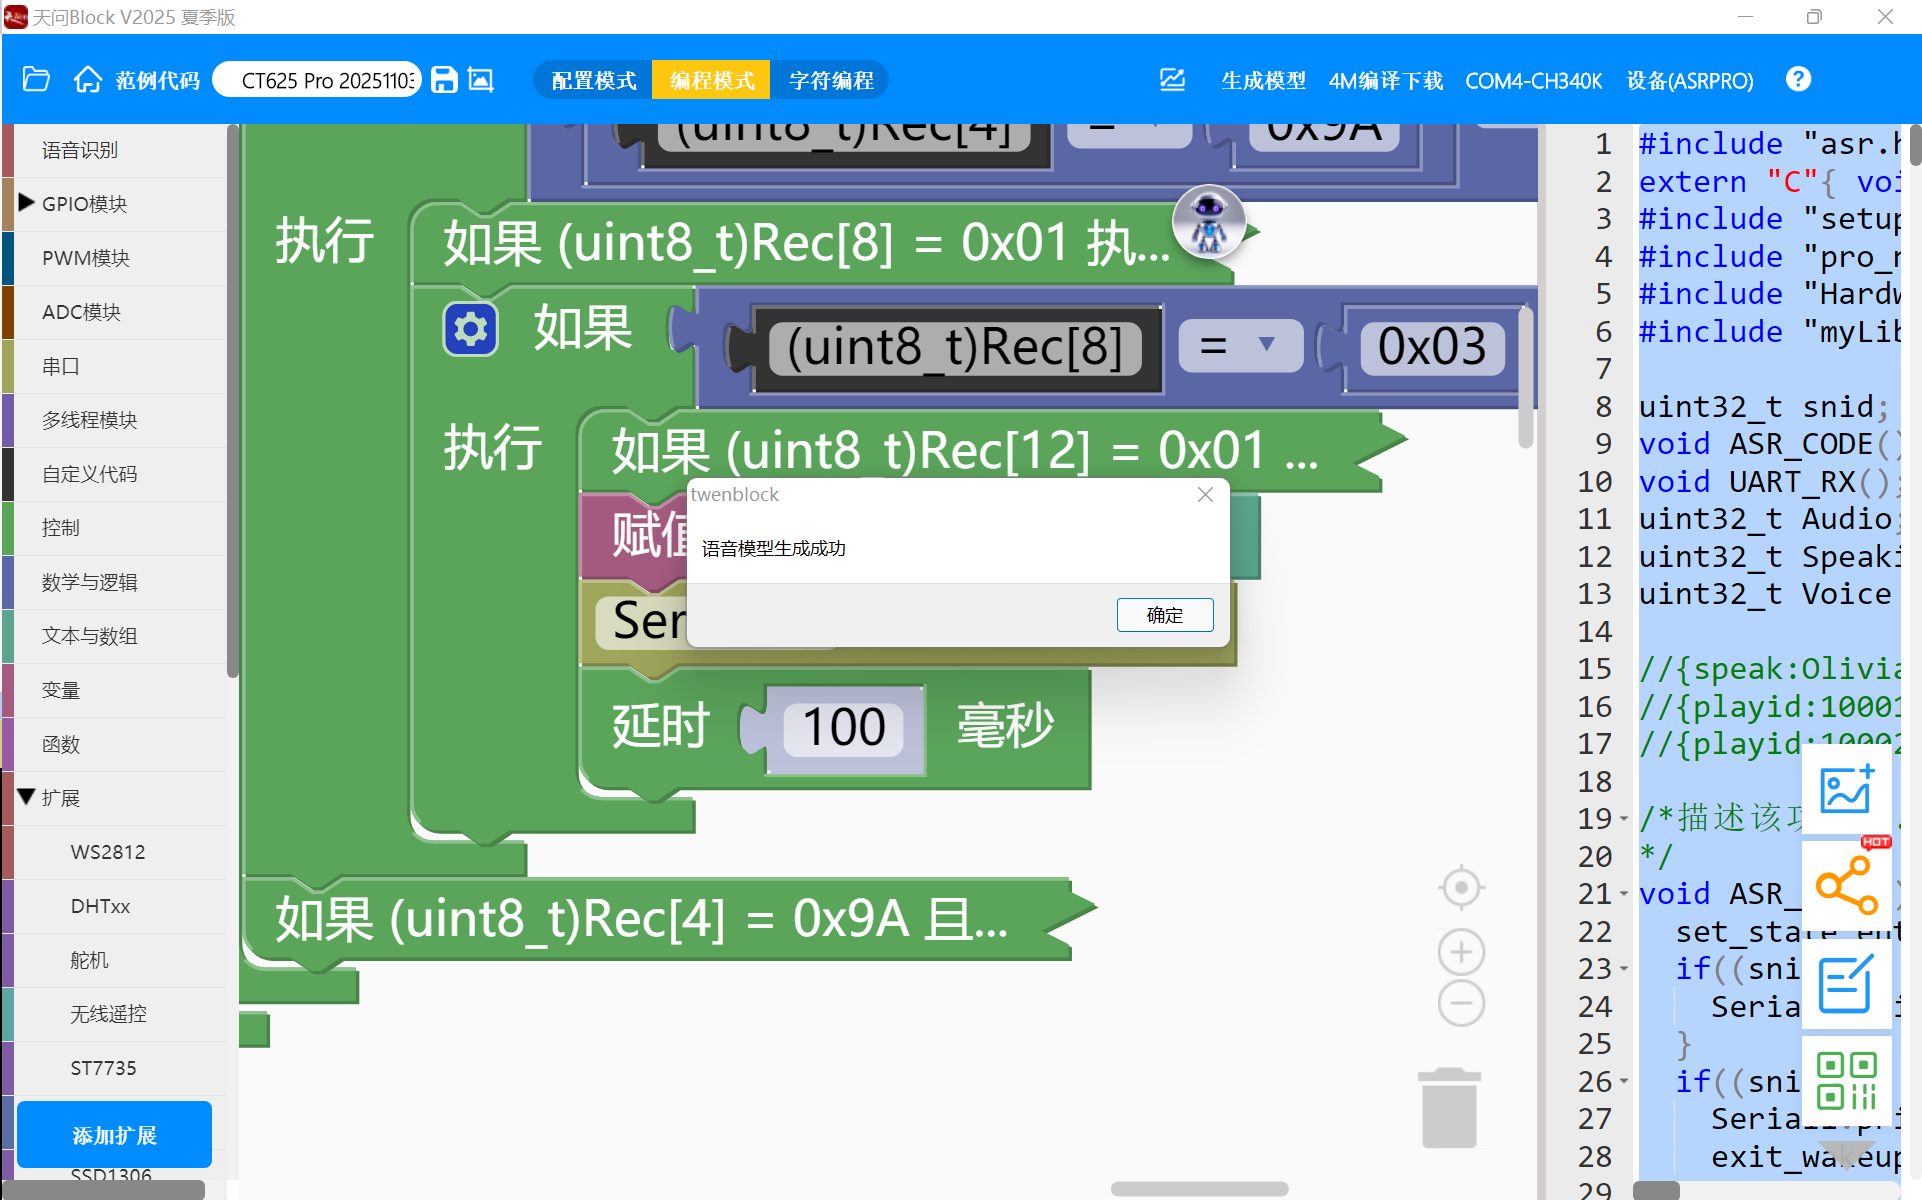Click the gear icon on the 如果 block
Screen dimensions: 1922x1200
(470, 329)
